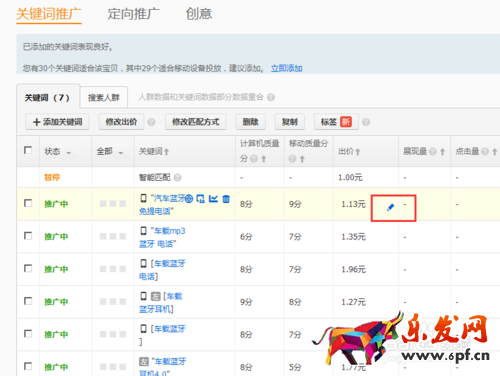Click help icon in 展现量 header
Viewport: 500px width, 376px height.
433,152
